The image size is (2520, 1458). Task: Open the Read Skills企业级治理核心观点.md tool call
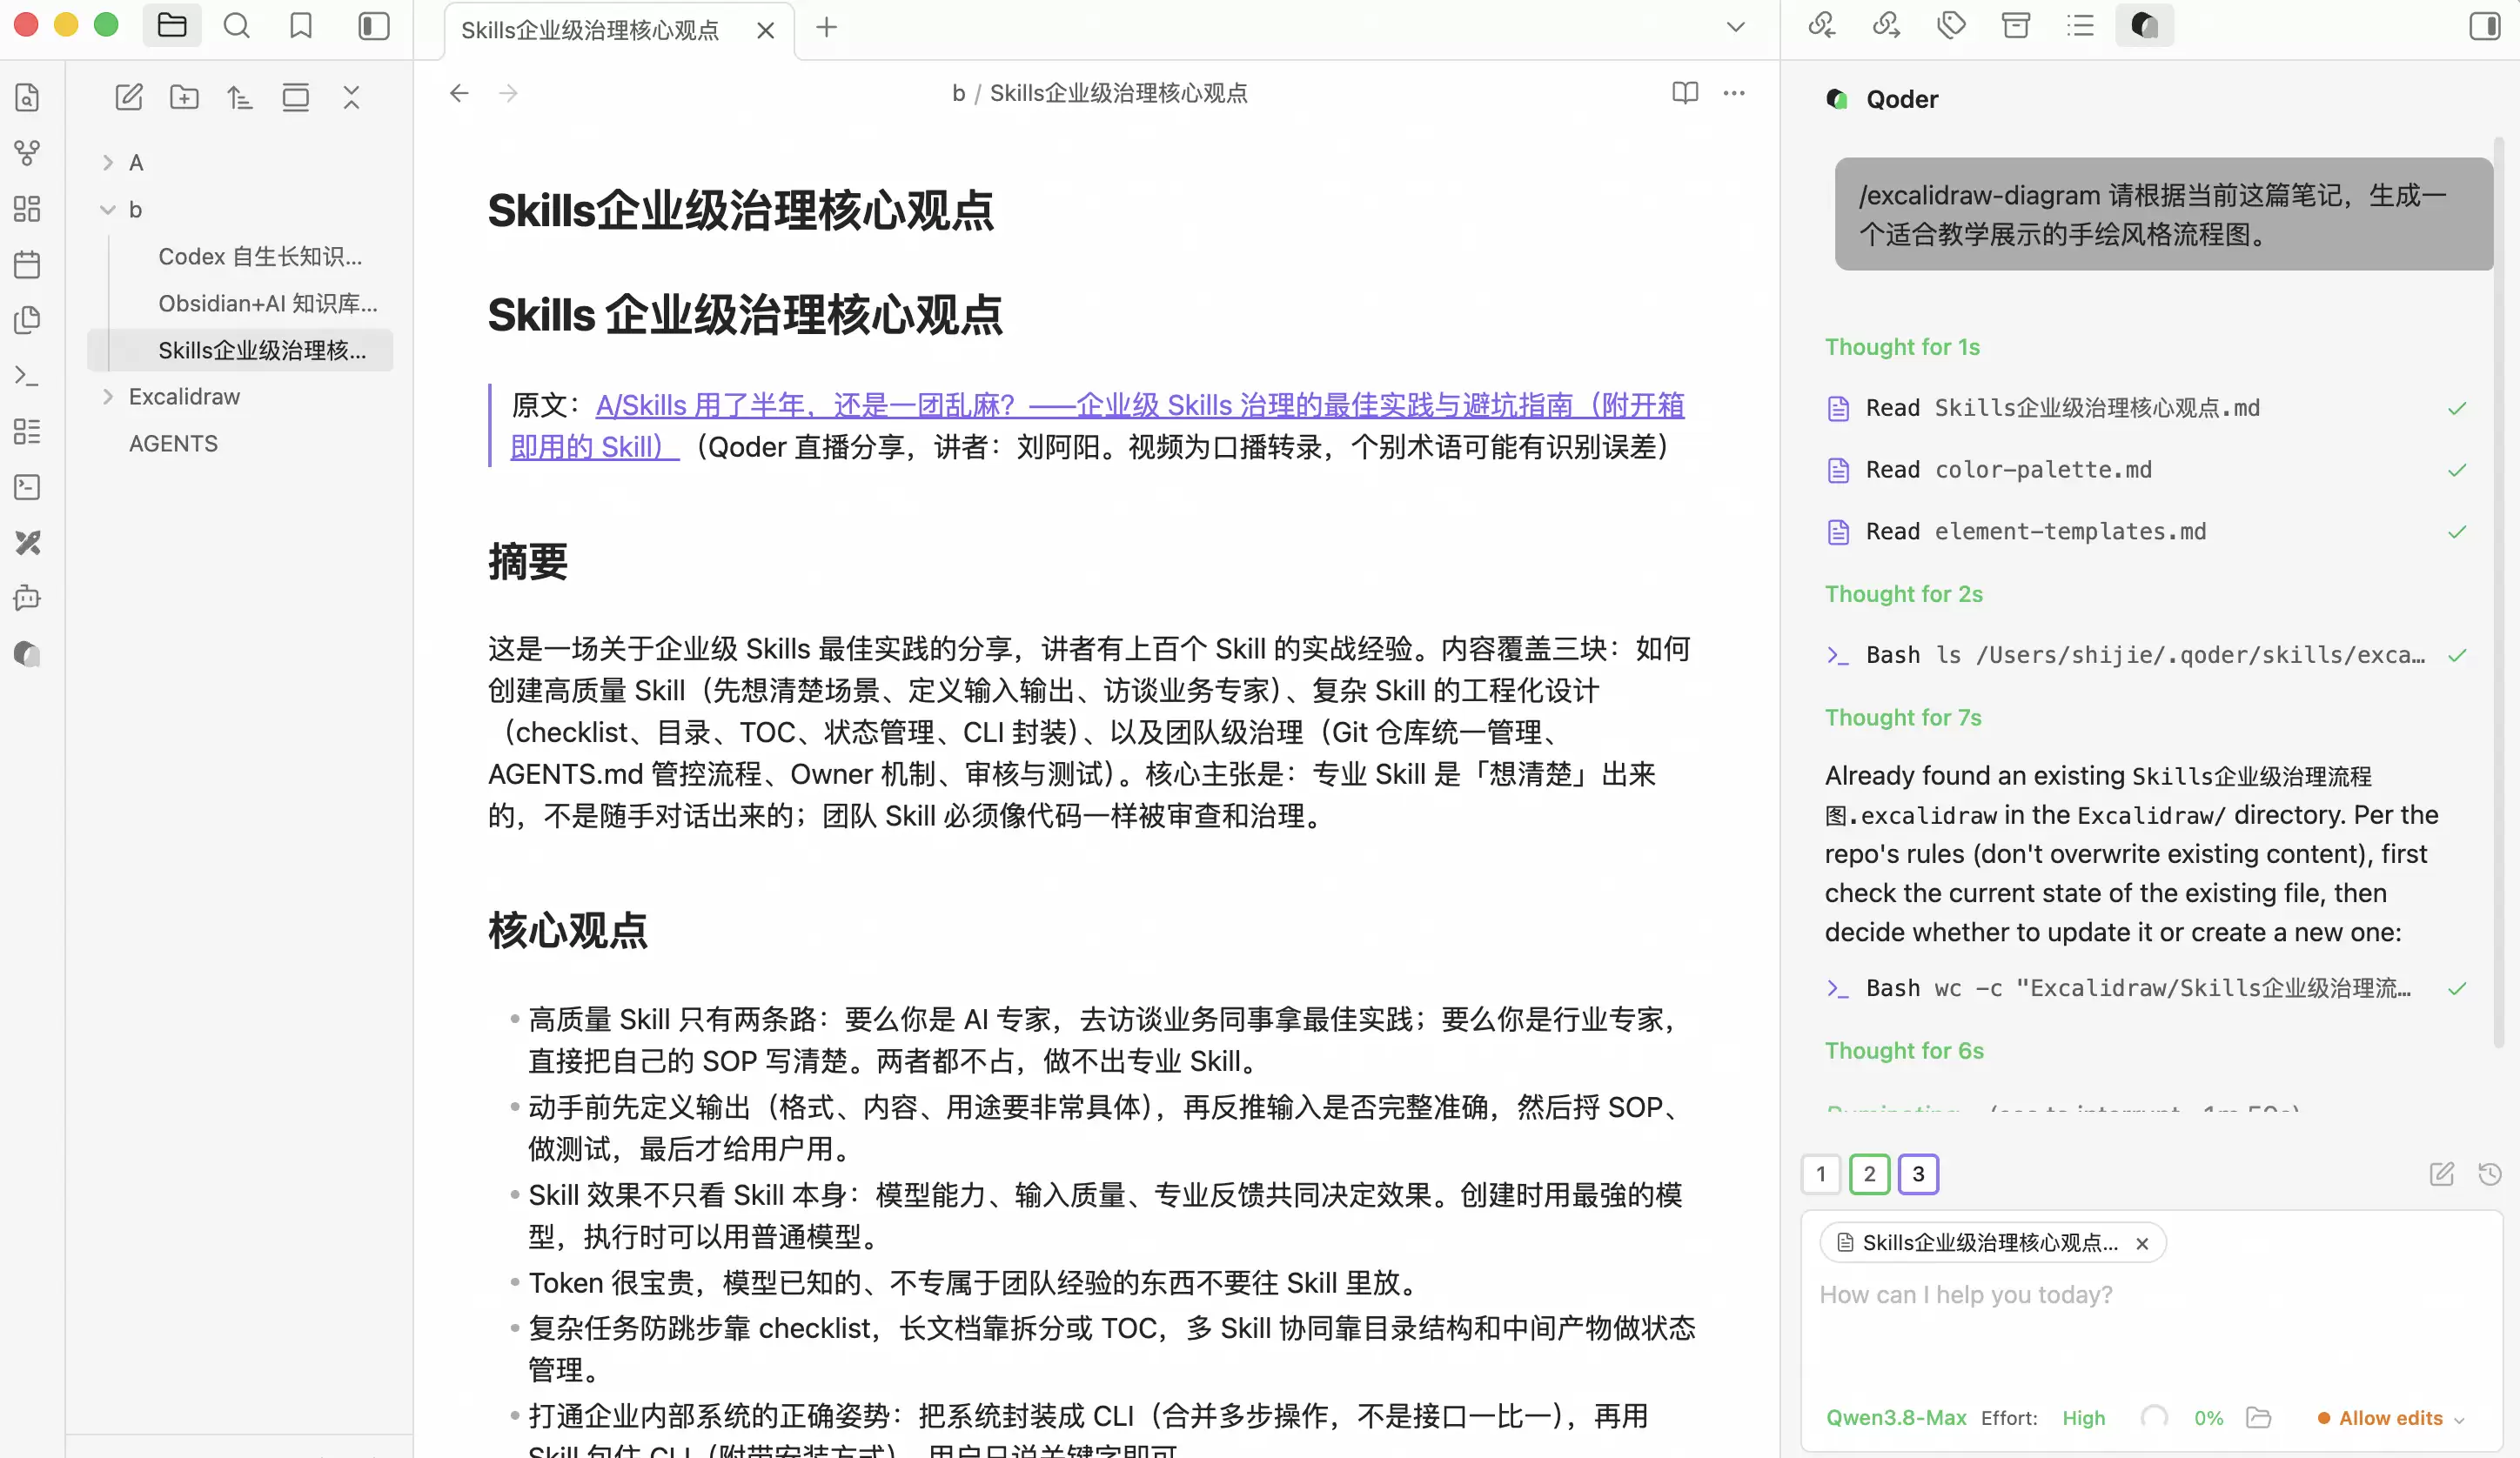(2146, 408)
